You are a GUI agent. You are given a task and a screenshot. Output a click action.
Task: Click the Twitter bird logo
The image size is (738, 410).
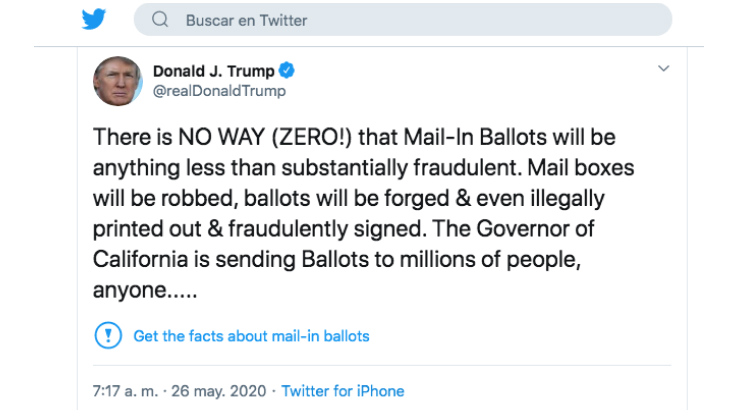click(93, 20)
